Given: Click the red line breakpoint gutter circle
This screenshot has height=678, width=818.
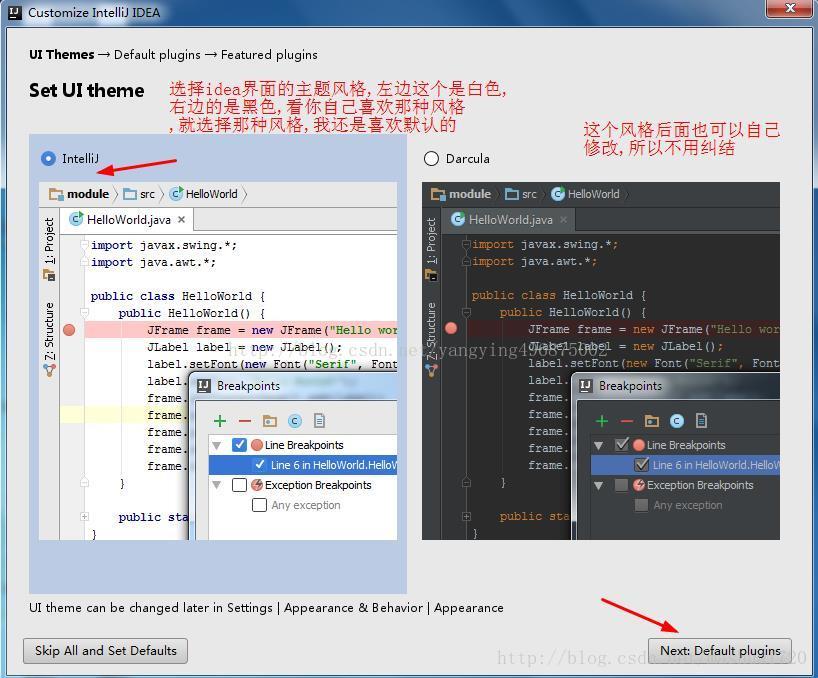Looking at the screenshot, I should (x=69, y=330).
